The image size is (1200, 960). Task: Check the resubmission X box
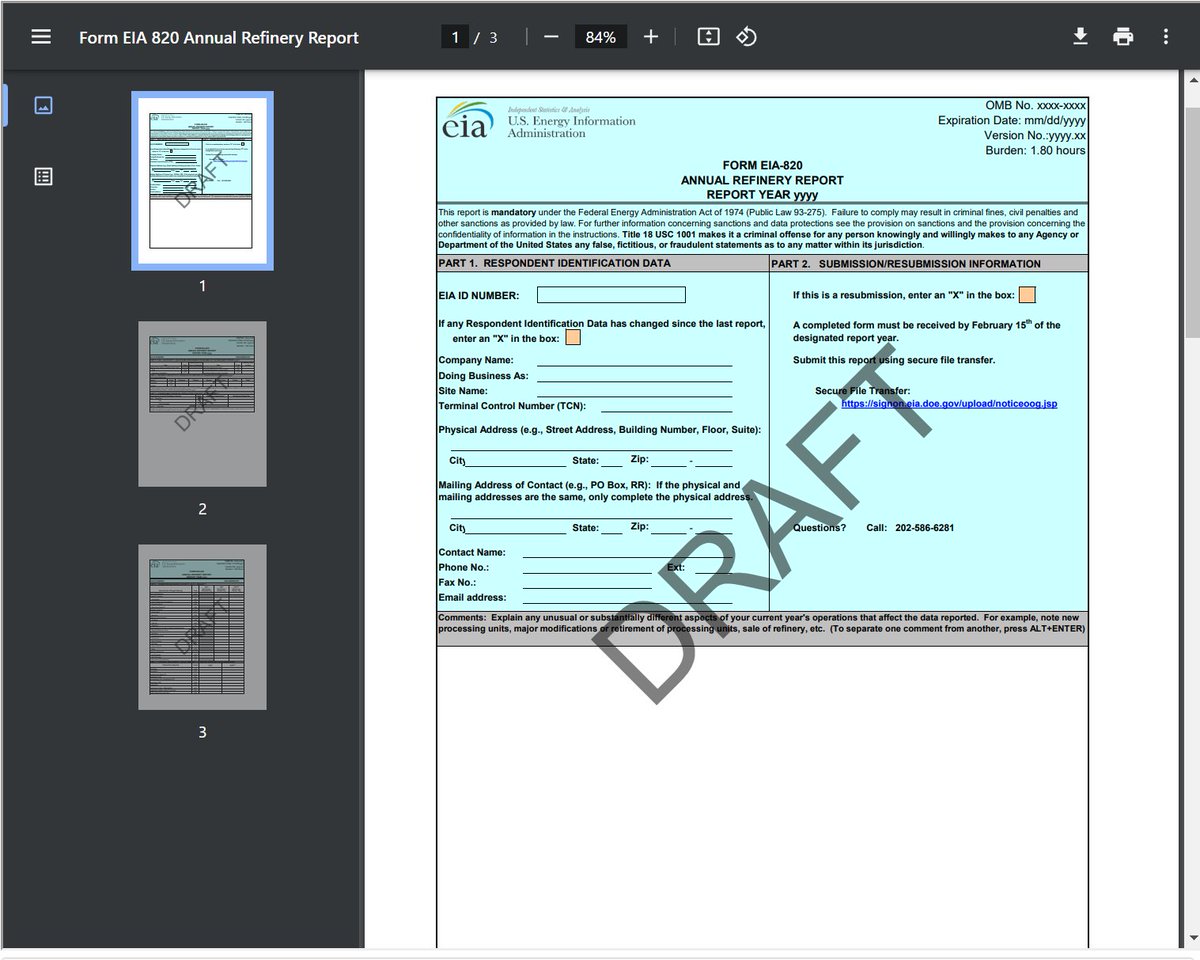tap(1027, 295)
